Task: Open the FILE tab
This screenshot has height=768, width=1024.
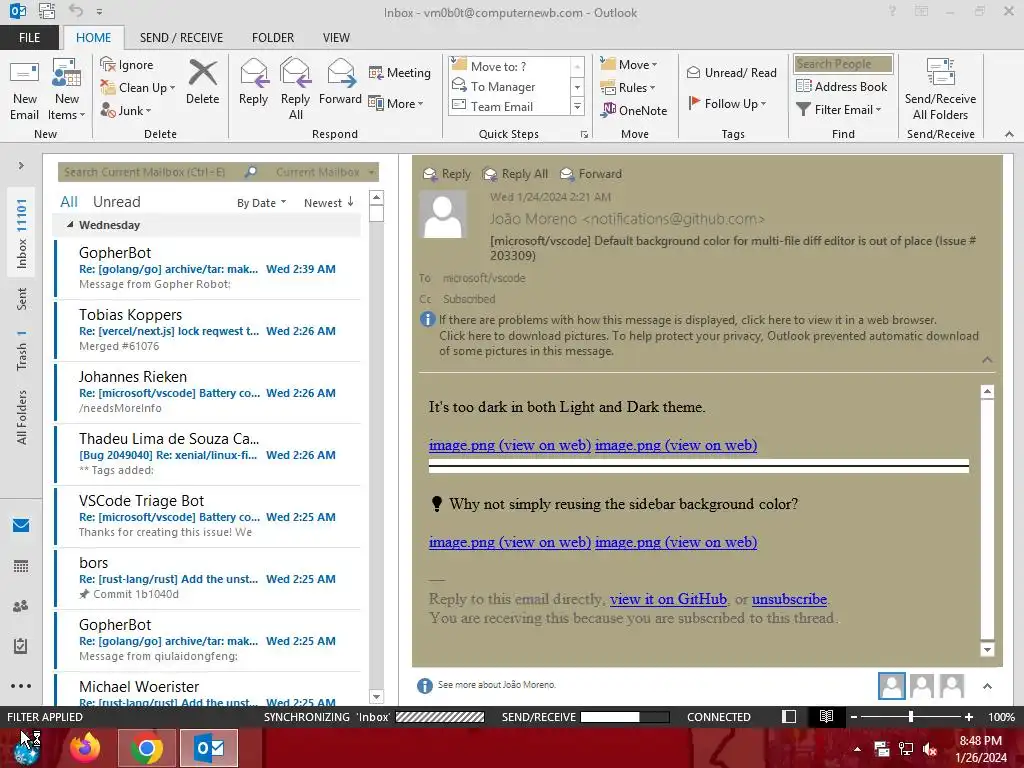Action: pos(29,37)
